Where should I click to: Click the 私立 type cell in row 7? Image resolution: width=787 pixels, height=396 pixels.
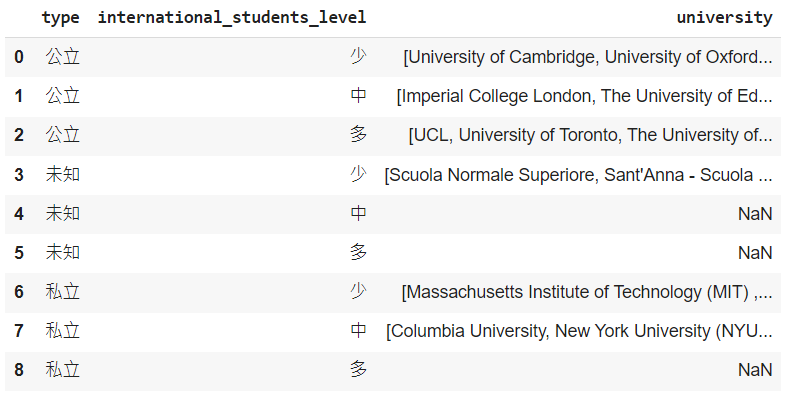pyautogui.click(x=63, y=331)
